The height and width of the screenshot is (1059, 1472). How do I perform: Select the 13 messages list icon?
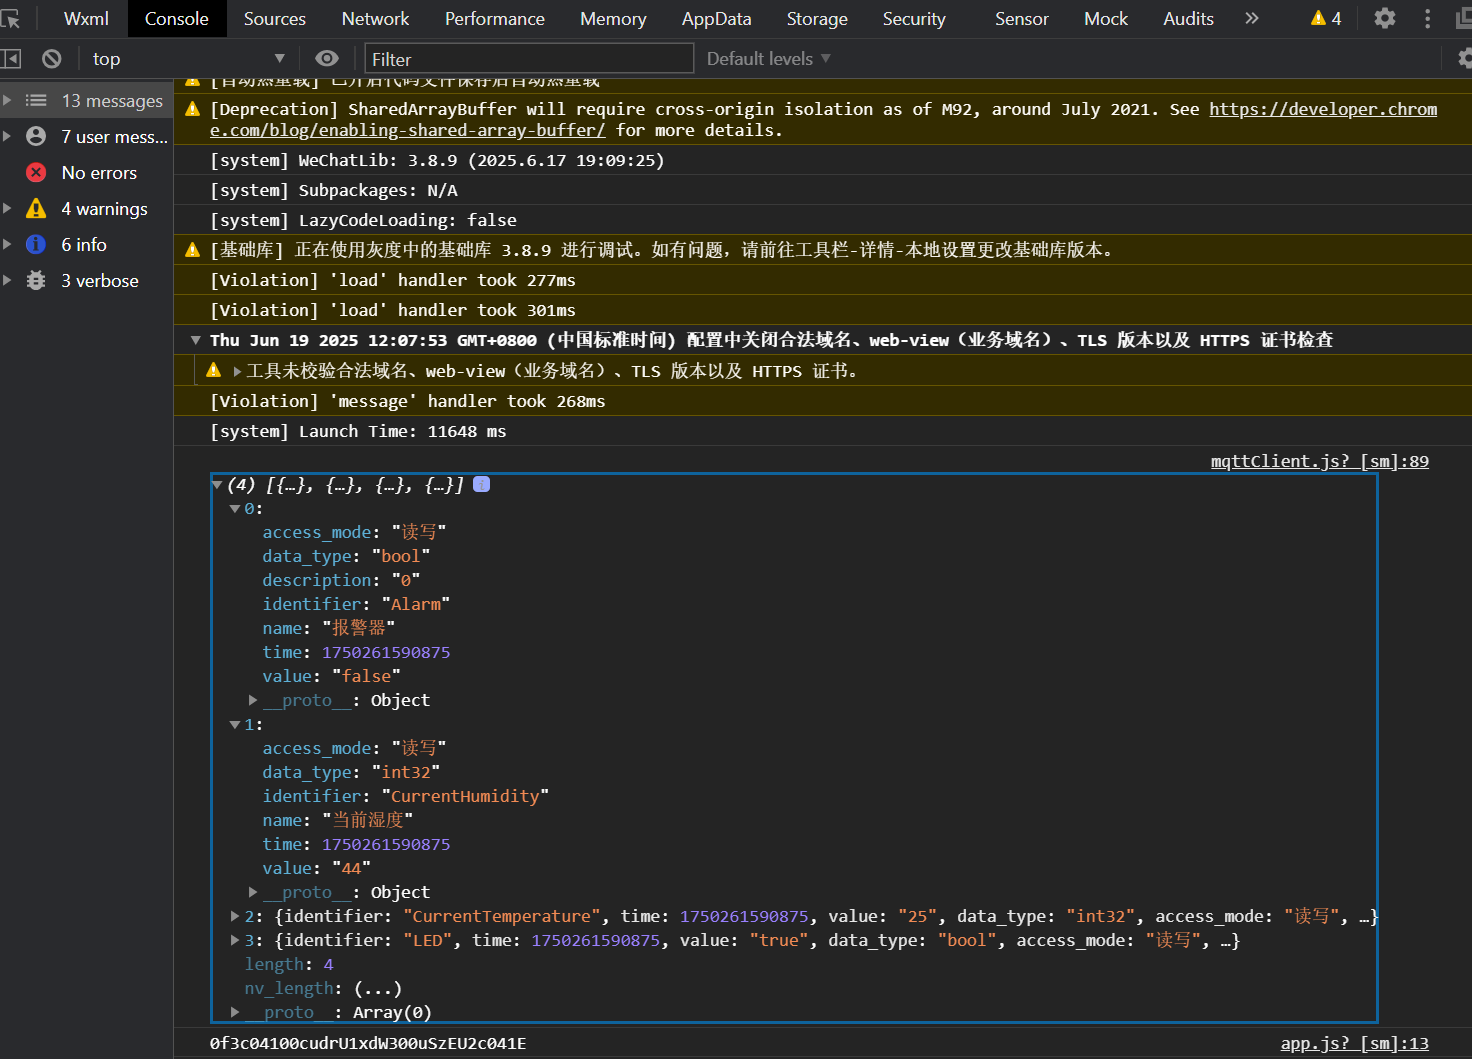(x=36, y=100)
